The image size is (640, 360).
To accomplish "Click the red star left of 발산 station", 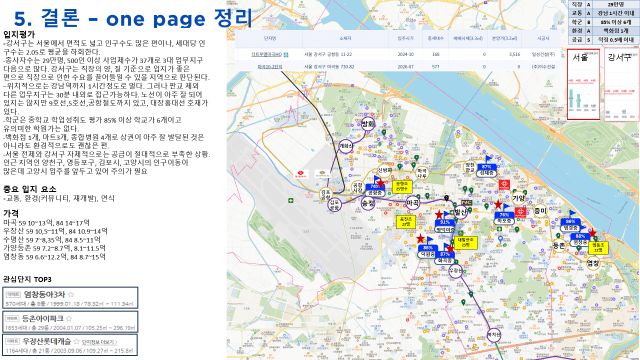I will 439,215.
